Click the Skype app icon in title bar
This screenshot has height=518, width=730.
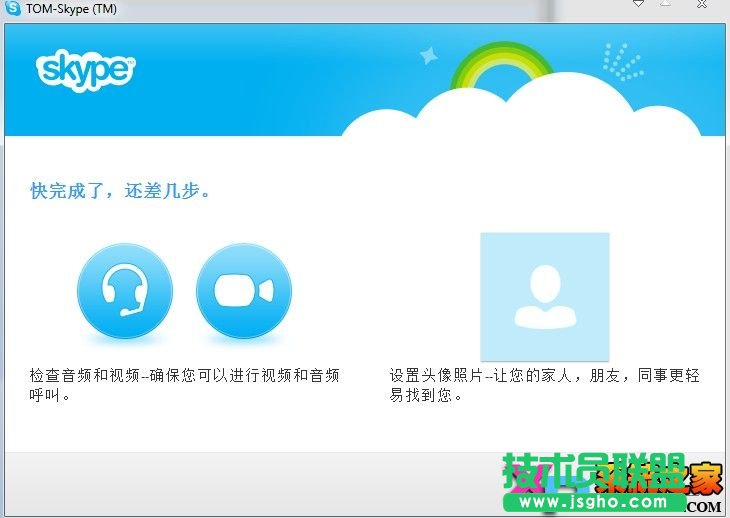coord(13,8)
